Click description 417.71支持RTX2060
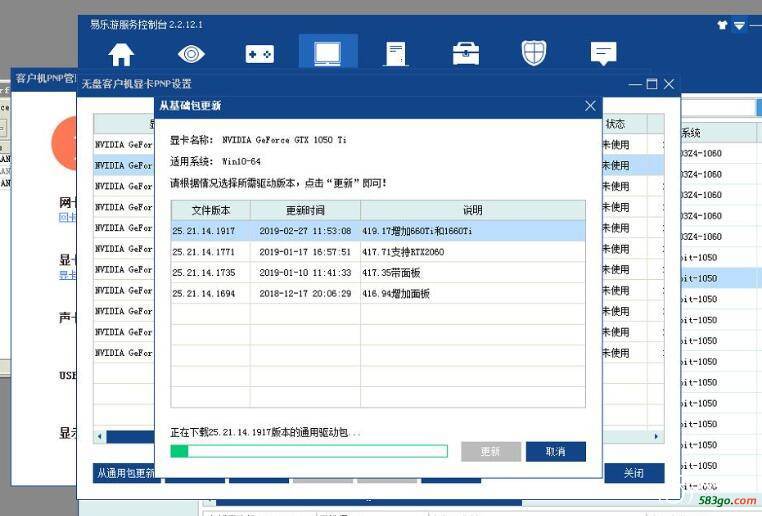This screenshot has width=762, height=516. tap(403, 252)
